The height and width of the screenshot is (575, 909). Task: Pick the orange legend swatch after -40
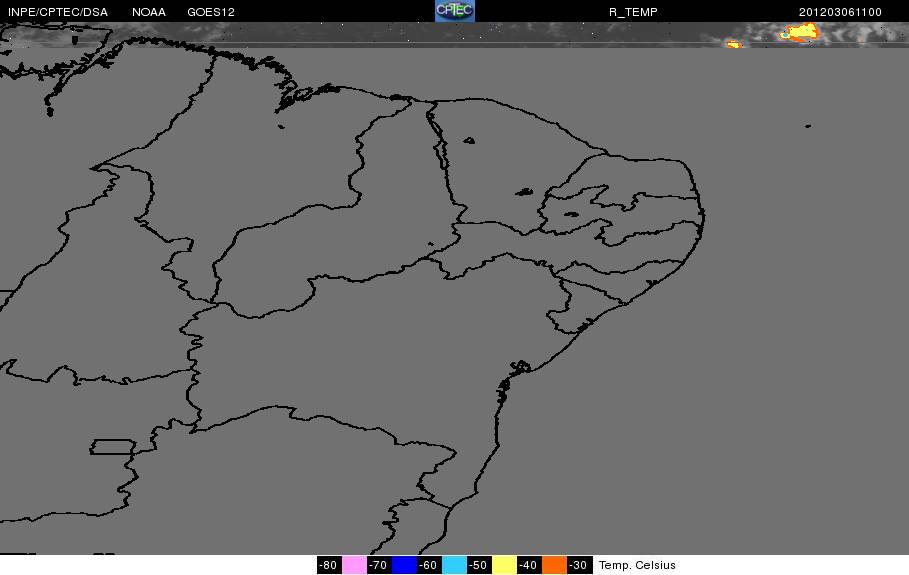[555, 565]
